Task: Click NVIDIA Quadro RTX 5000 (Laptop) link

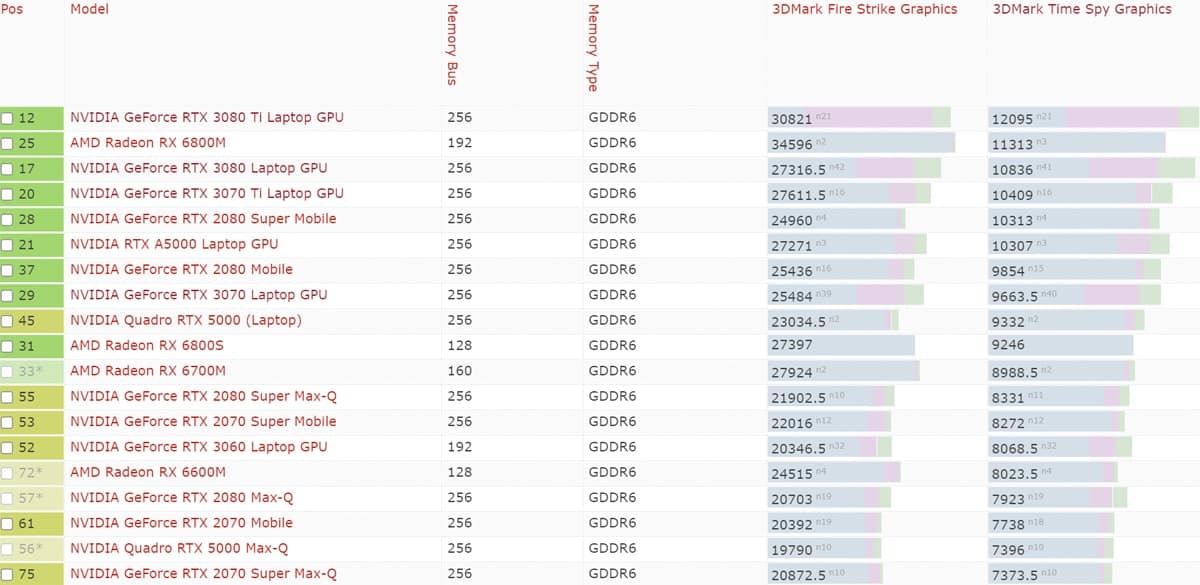Action: click(185, 320)
